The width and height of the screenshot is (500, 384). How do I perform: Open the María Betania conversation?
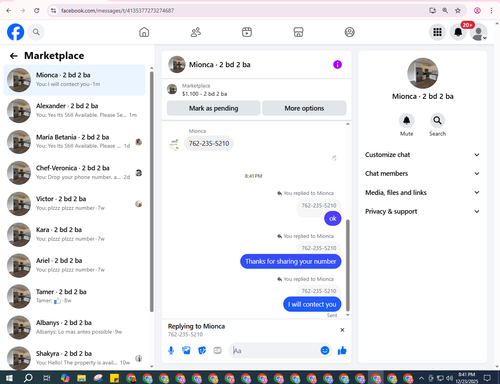(x=74, y=142)
